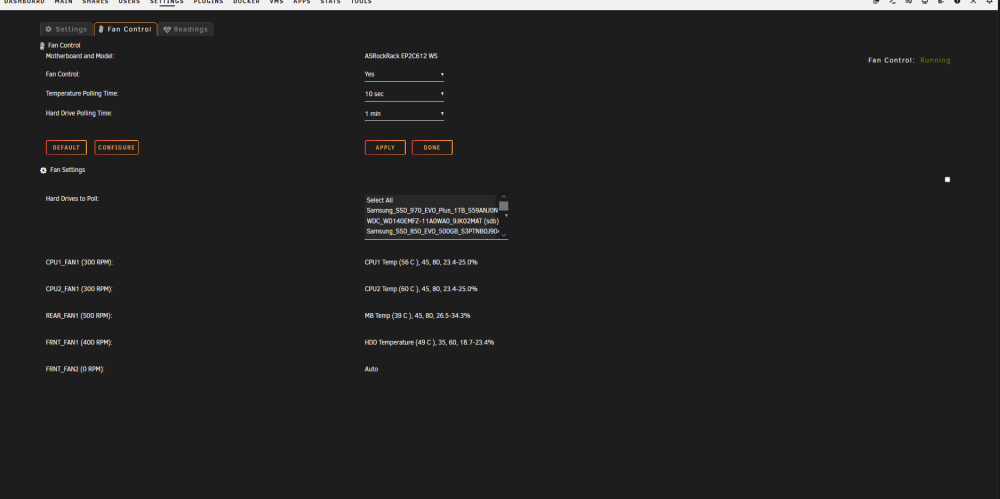The width and height of the screenshot is (1000, 499).
Task: Click the CONFIGURE button
Action: point(116,147)
